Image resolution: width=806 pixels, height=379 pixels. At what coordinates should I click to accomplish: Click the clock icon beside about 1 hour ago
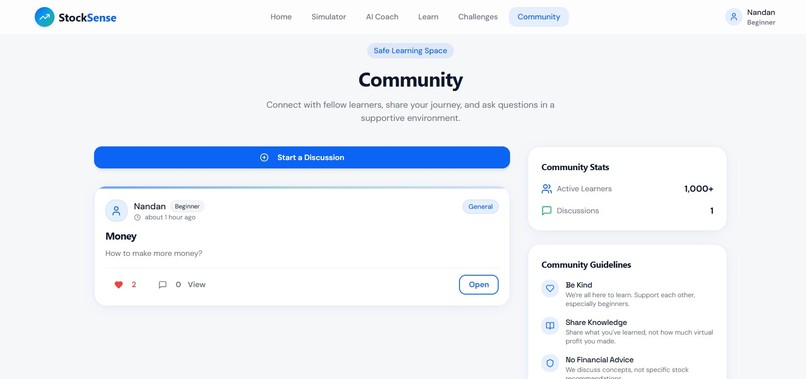click(137, 218)
